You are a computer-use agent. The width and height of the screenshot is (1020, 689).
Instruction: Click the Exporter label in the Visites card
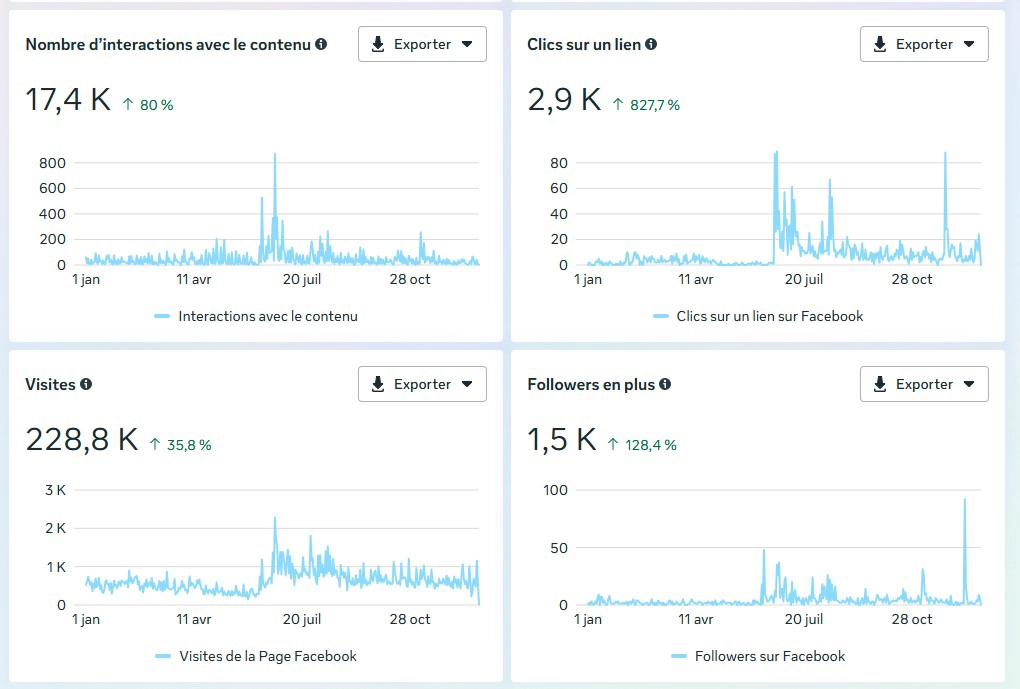point(422,384)
